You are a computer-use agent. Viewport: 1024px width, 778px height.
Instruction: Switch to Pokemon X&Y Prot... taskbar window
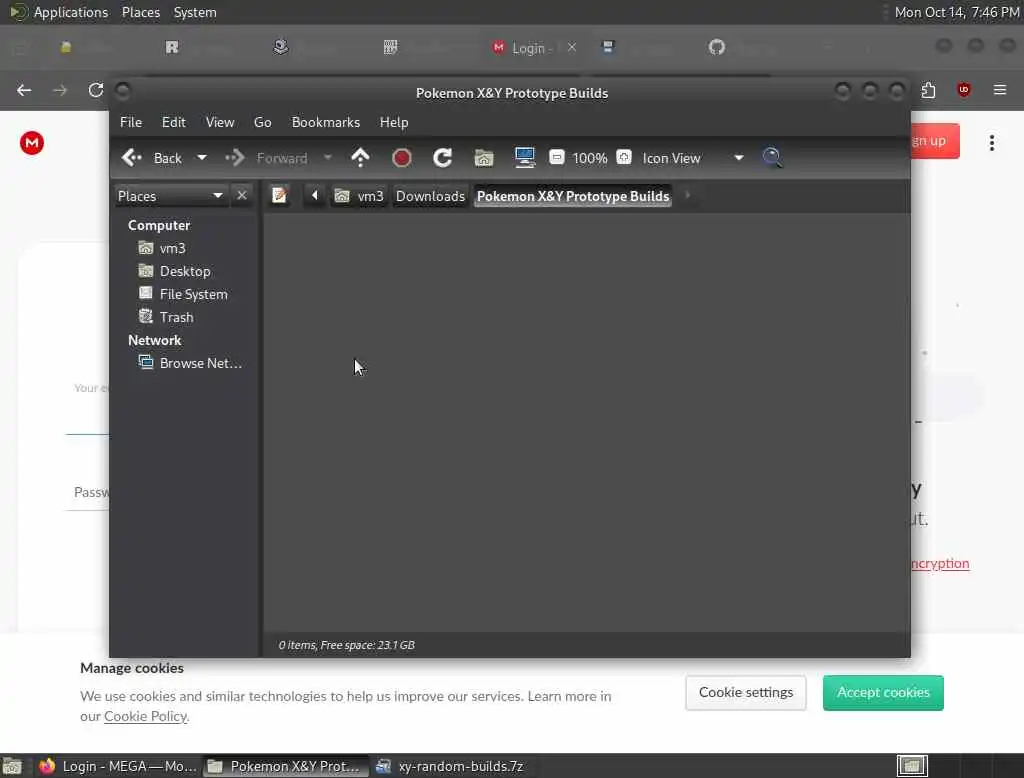click(x=285, y=766)
